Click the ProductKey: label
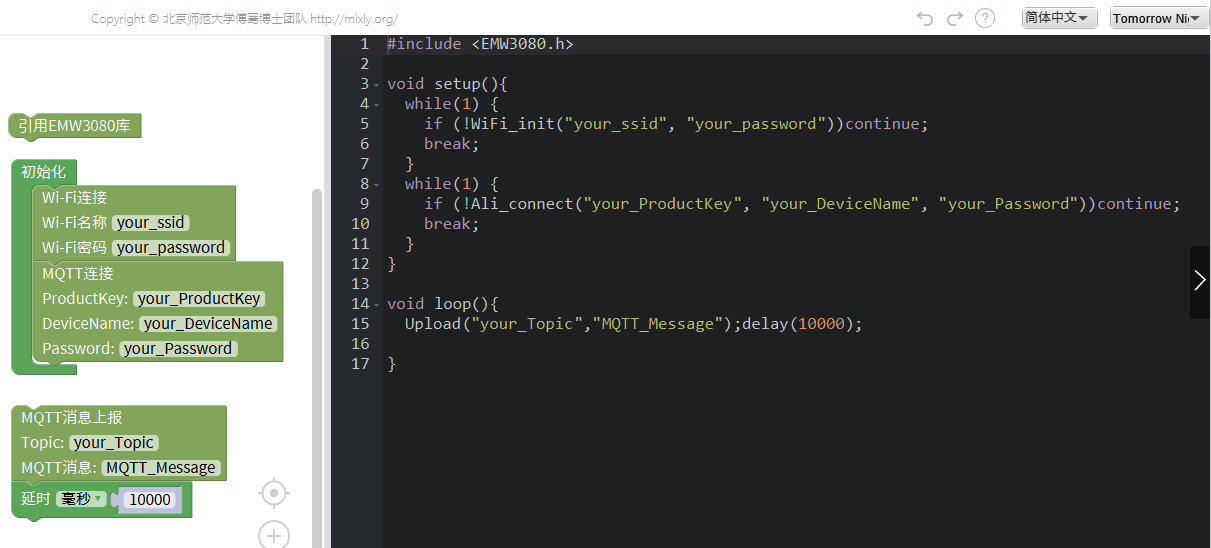 tap(85, 299)
